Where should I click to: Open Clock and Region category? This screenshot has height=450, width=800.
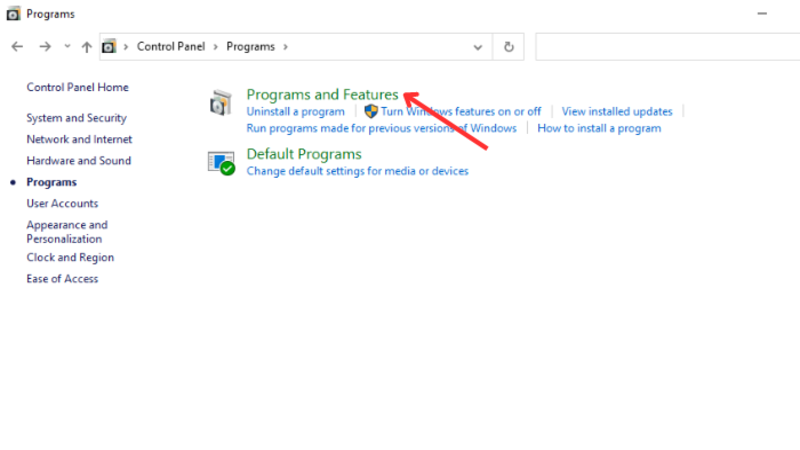tap(70, 258)
